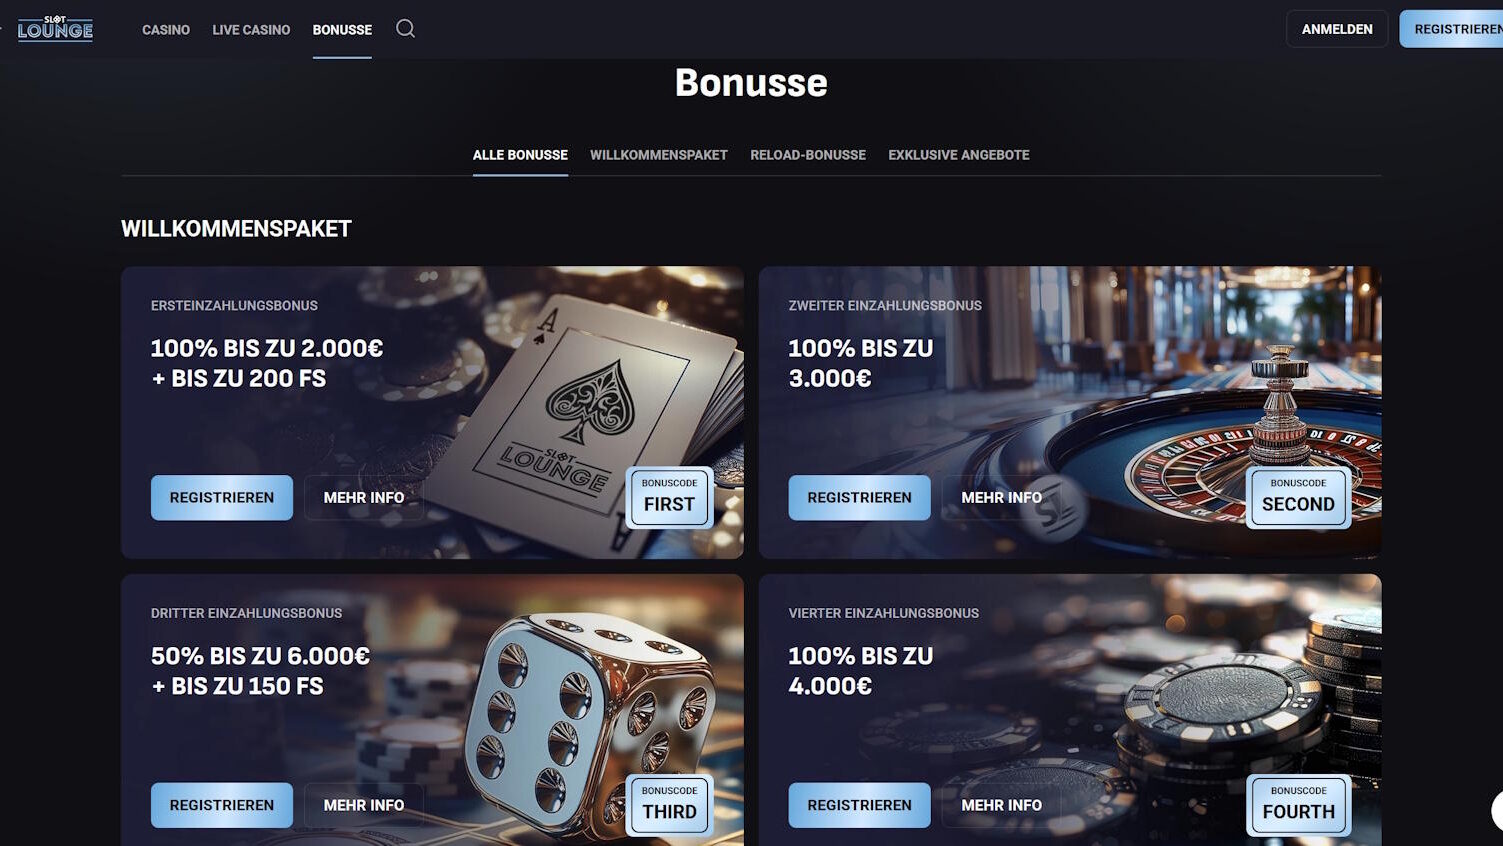
Task: Go to Live Casino section
Action: click(251, 30)
